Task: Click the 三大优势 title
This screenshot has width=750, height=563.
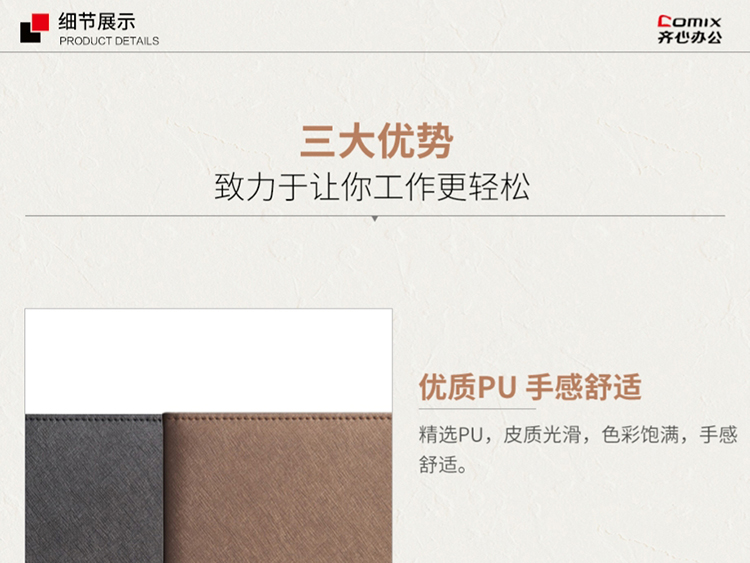Action: [x=376, y=141]
